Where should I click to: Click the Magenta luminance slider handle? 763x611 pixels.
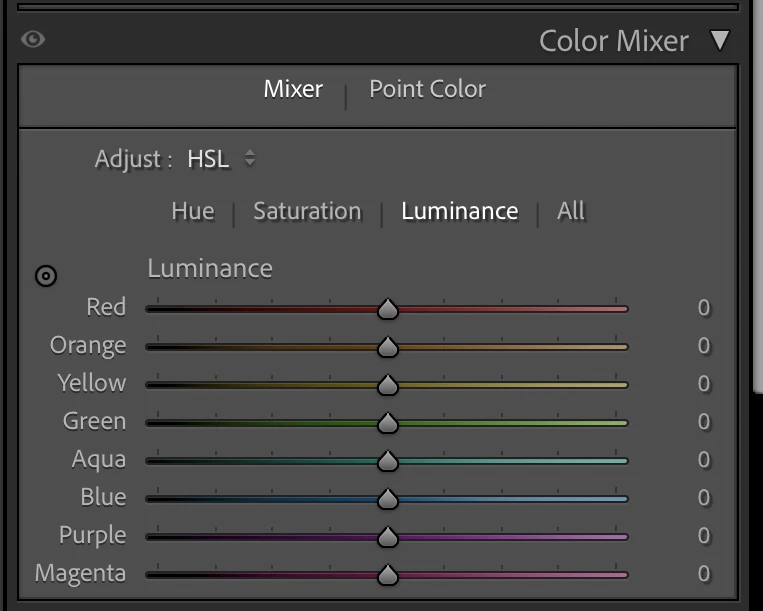[x=388, y=576]
